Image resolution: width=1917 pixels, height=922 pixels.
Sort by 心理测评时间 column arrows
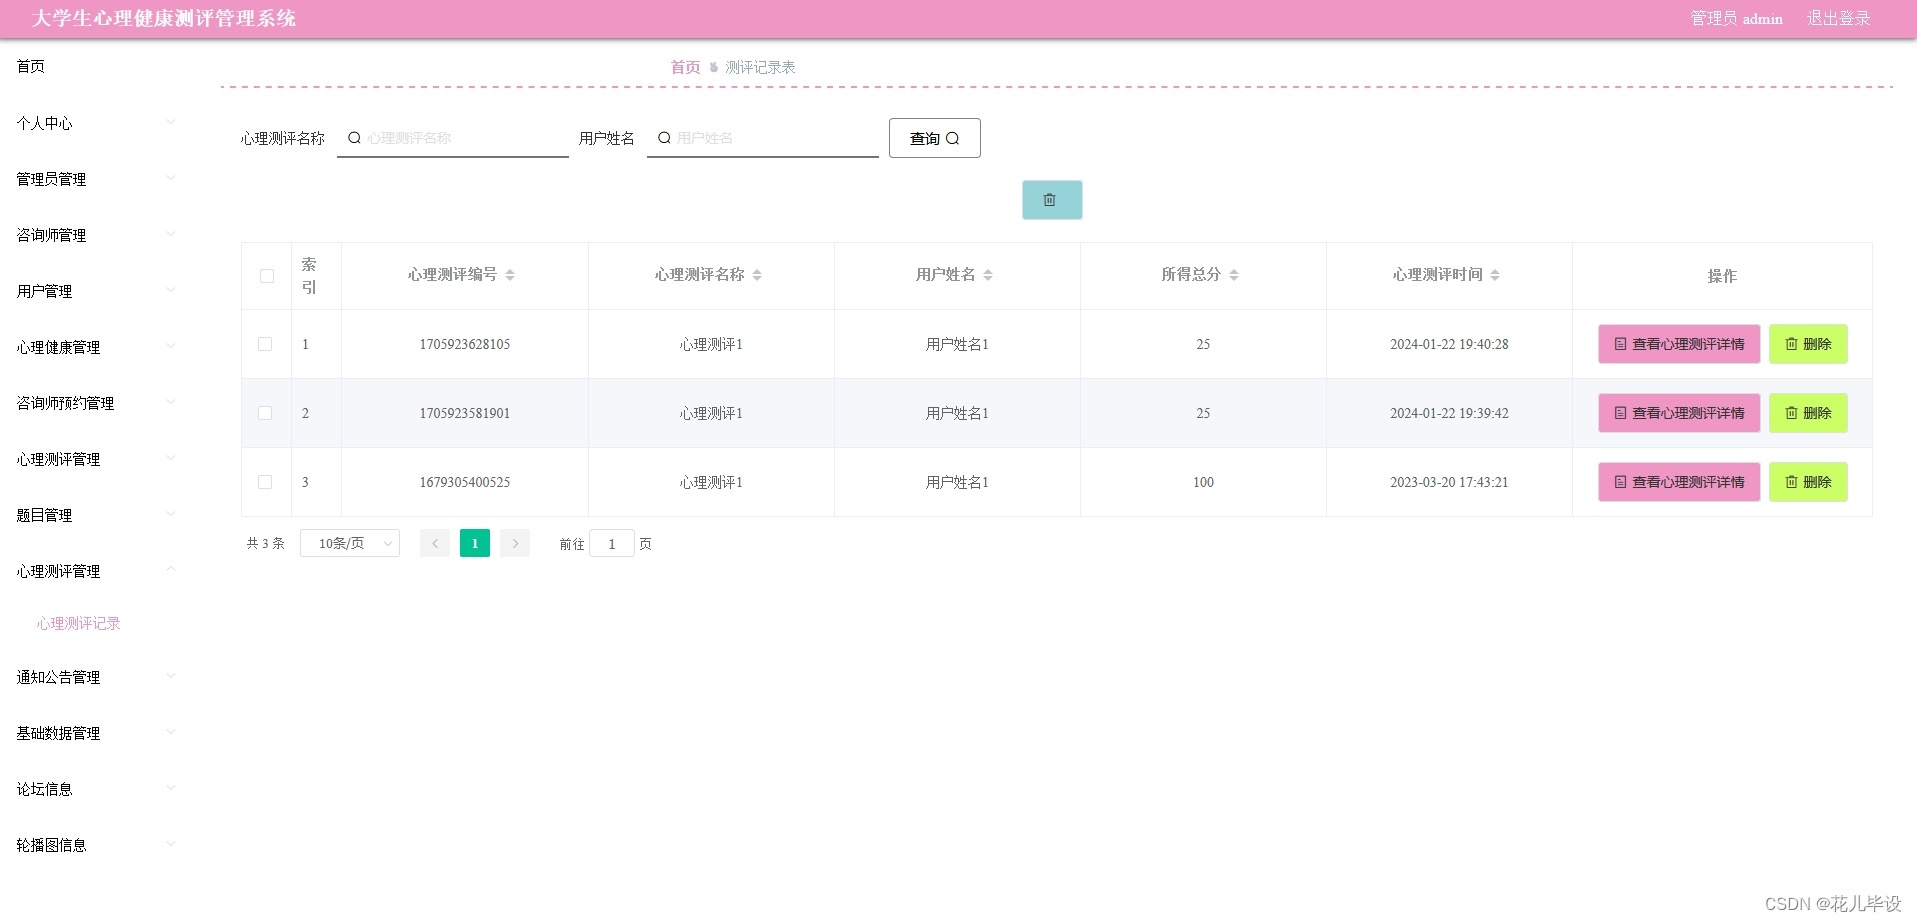tap(1495, 275)
